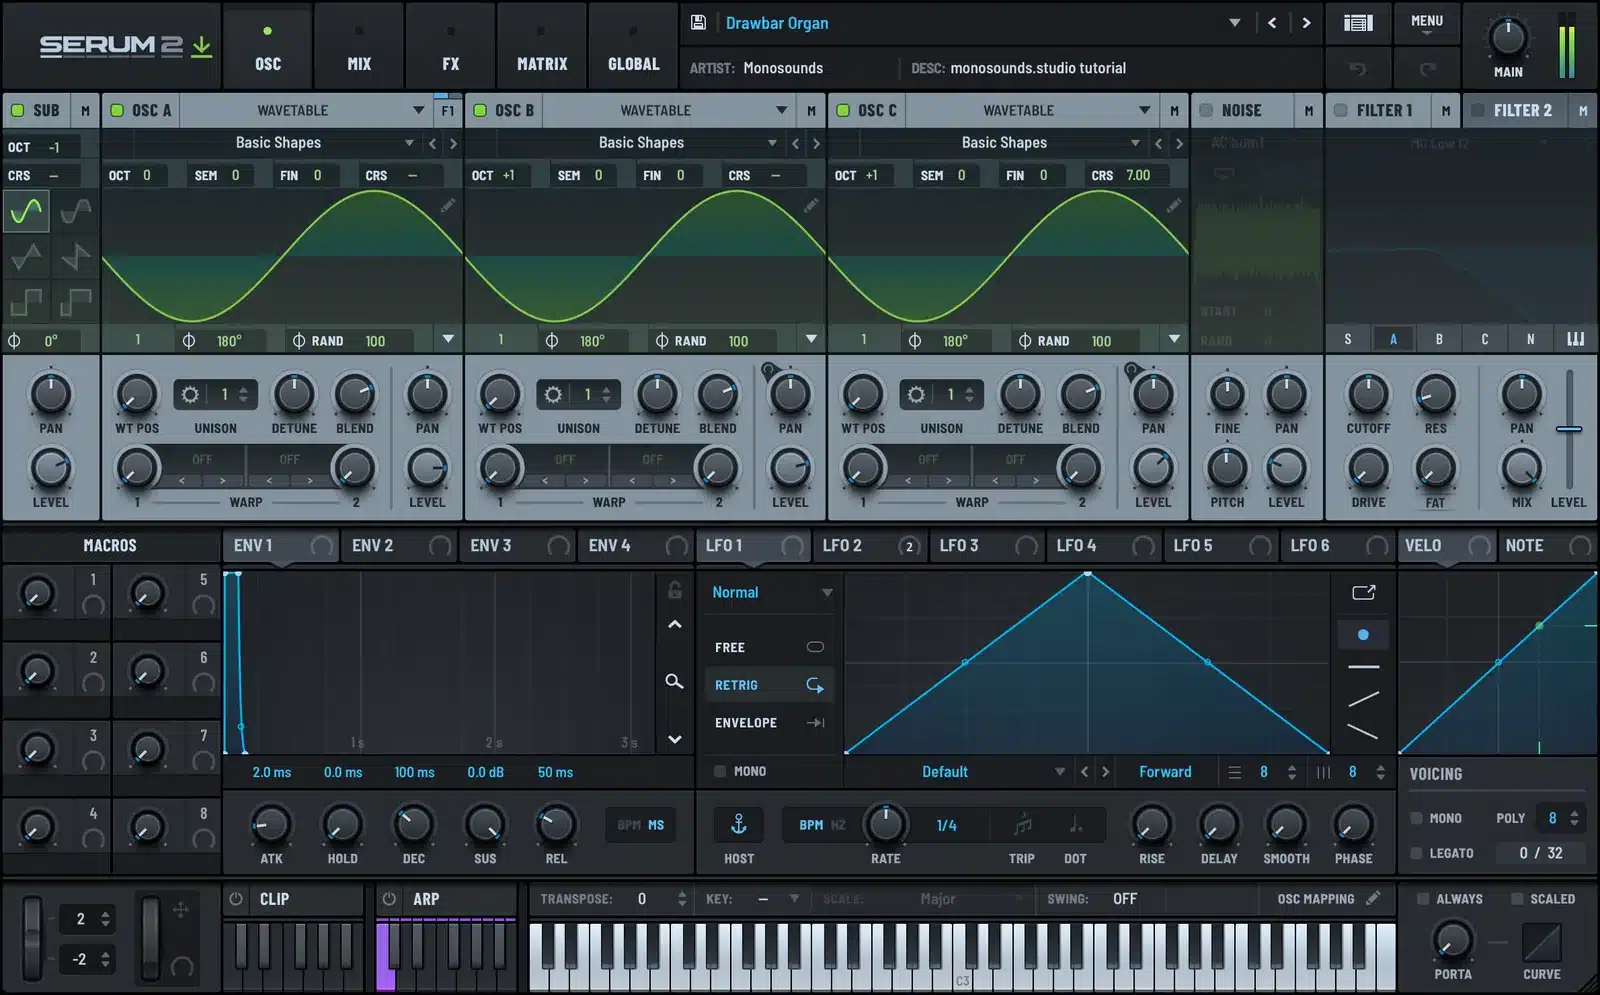
Task: Click the TRANSPOSE value stepper
Action: [682, 899]
